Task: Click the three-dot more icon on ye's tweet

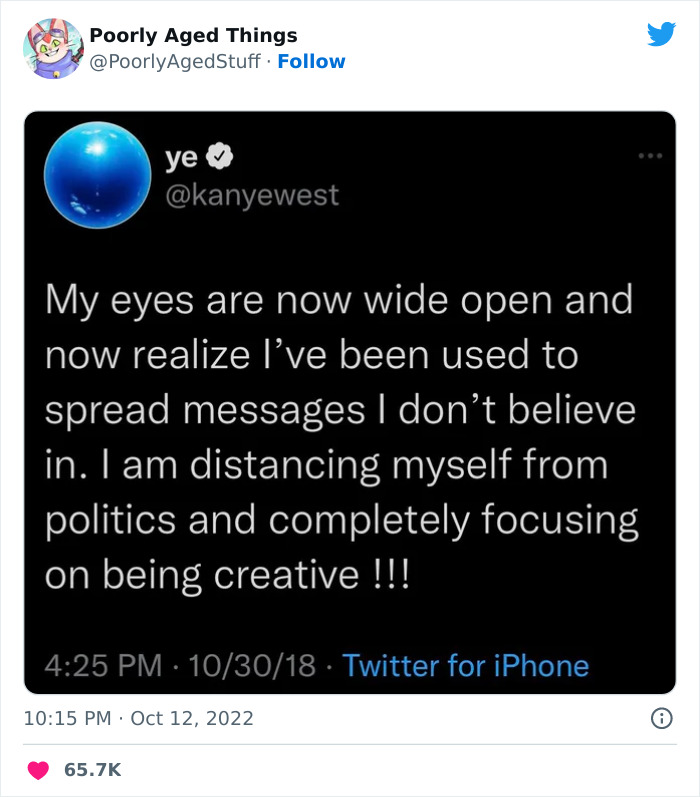Action: click(x=649, y=156)
